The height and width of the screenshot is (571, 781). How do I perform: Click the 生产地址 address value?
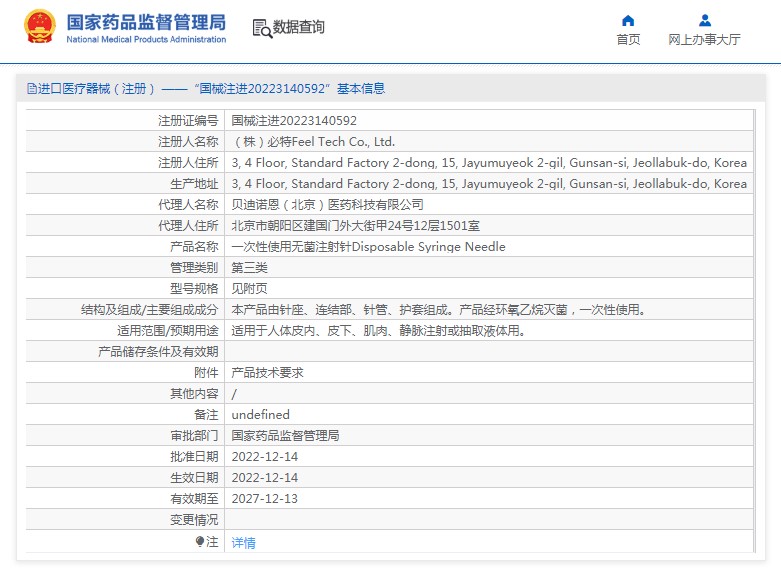click(x=489, y=184)
